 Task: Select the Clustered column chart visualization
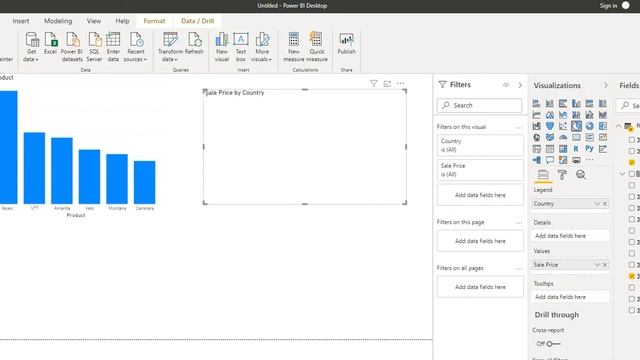(x=576, y=104)
